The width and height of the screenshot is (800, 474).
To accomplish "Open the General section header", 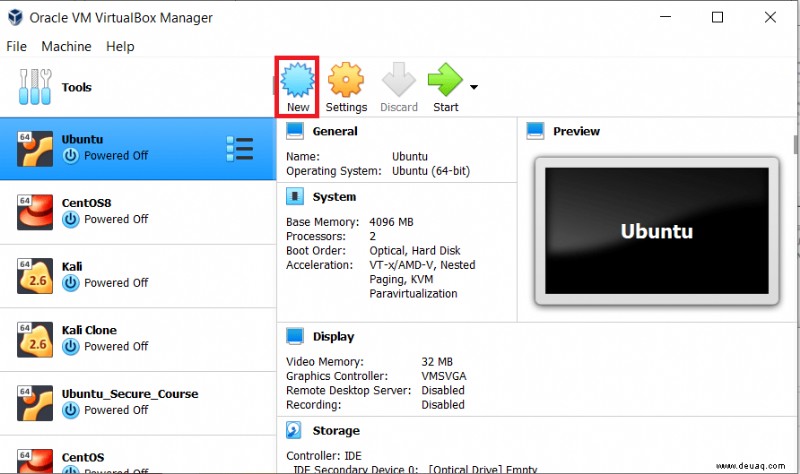I will click(x=335, y=131).
